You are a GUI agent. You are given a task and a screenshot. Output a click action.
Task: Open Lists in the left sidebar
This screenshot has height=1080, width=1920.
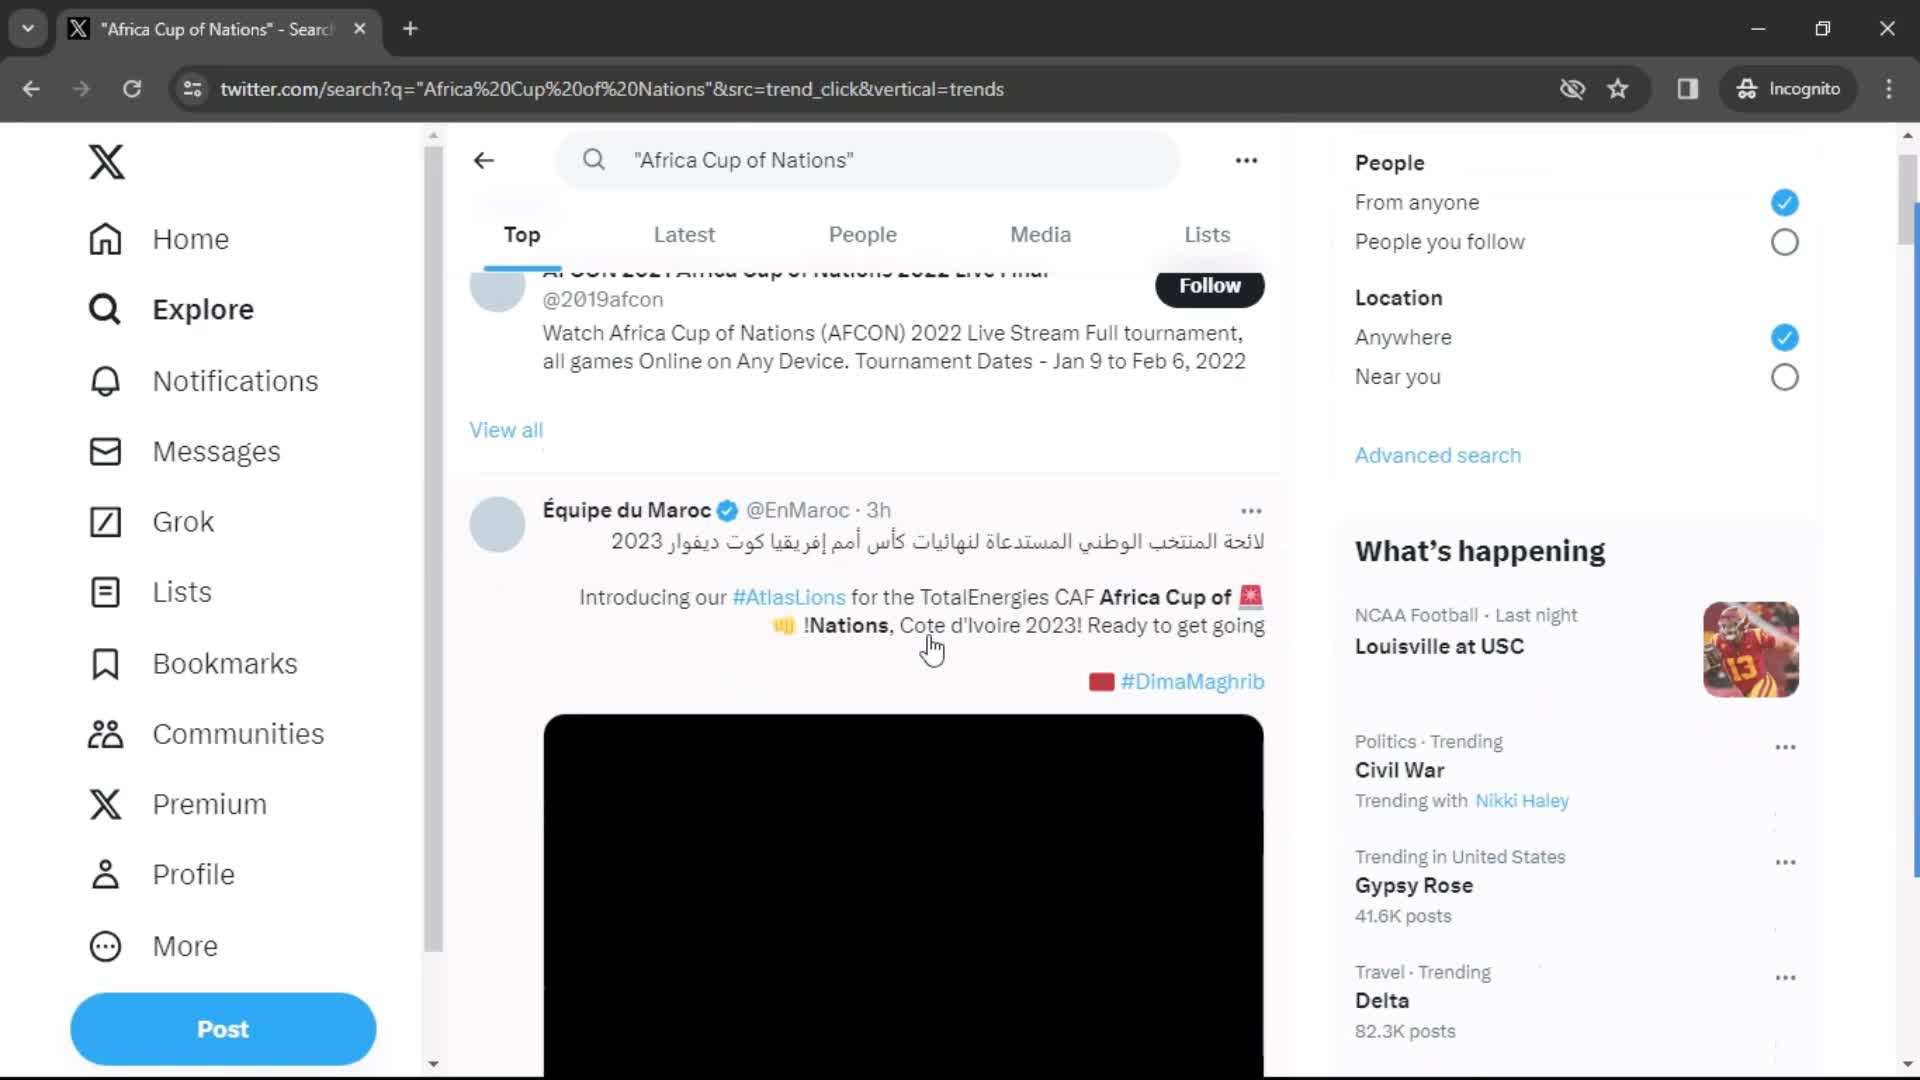(x=150, y=592)
